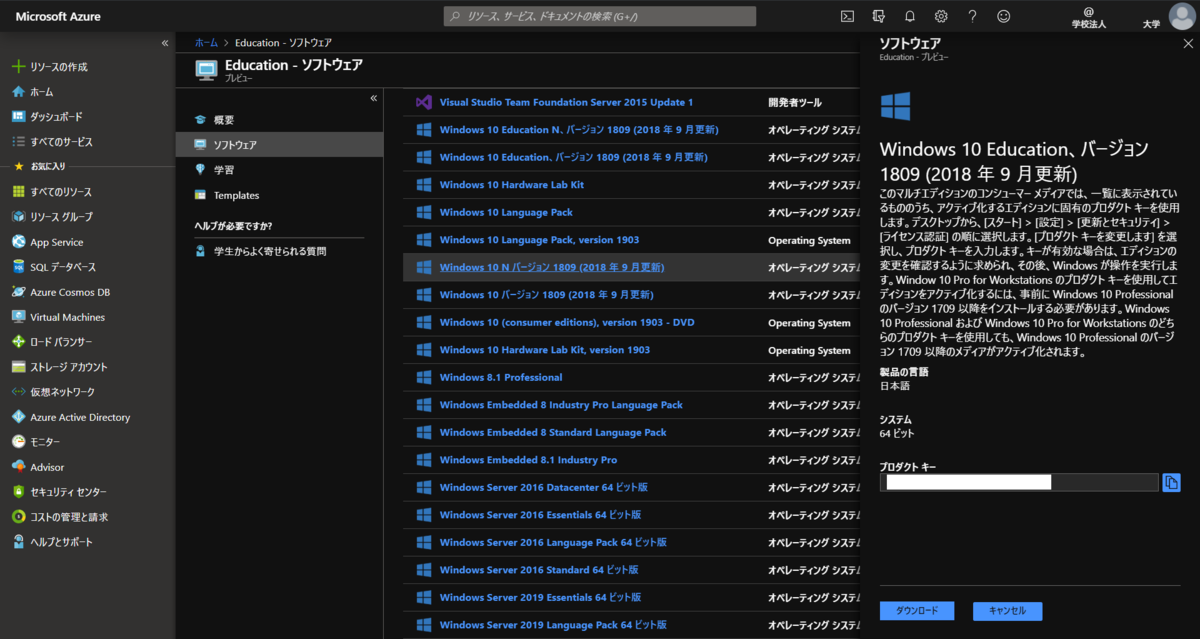Image resolution: width=1200 pixels, height=639 pixels.
Task: Click the 開発者ツール cell of the Visual Studio row
Action: tap(795, 102)
